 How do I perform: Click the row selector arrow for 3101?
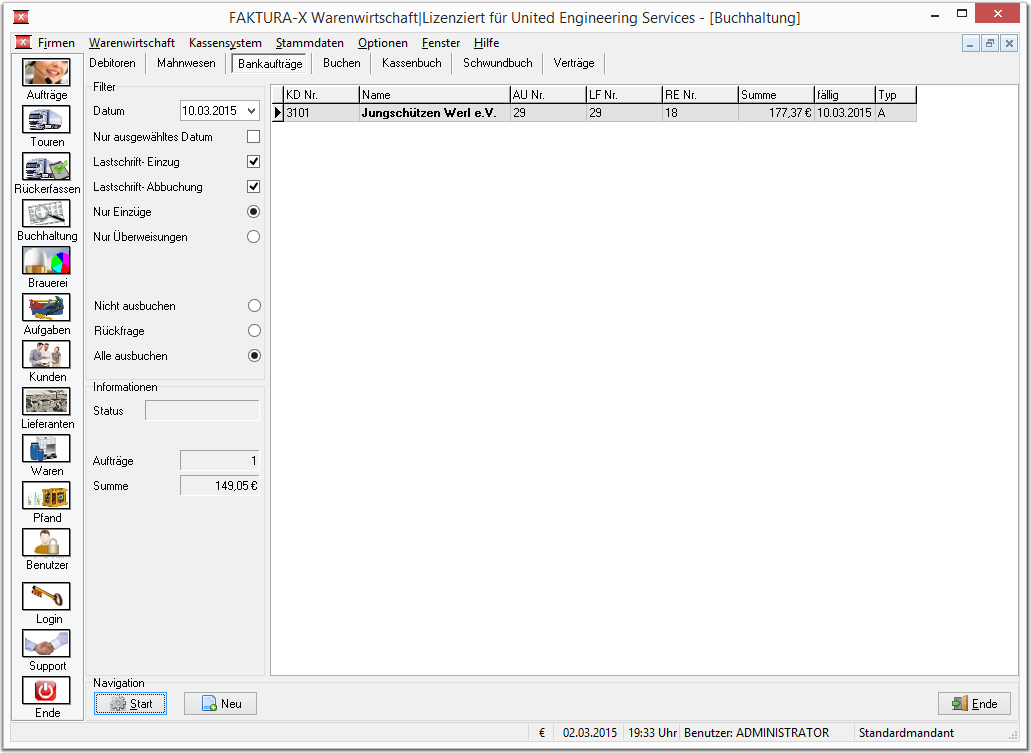277,112
